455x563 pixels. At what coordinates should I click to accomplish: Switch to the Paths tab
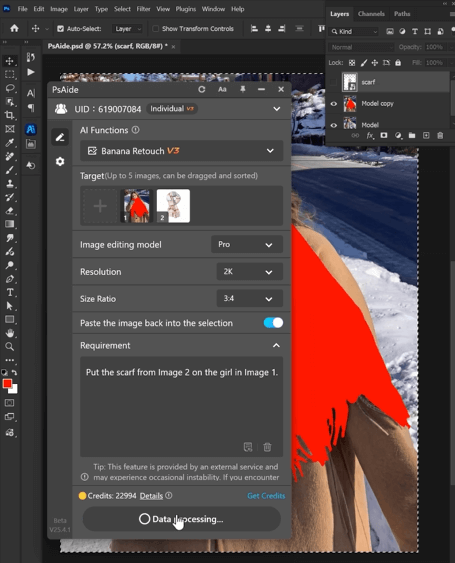coord(402,14)
